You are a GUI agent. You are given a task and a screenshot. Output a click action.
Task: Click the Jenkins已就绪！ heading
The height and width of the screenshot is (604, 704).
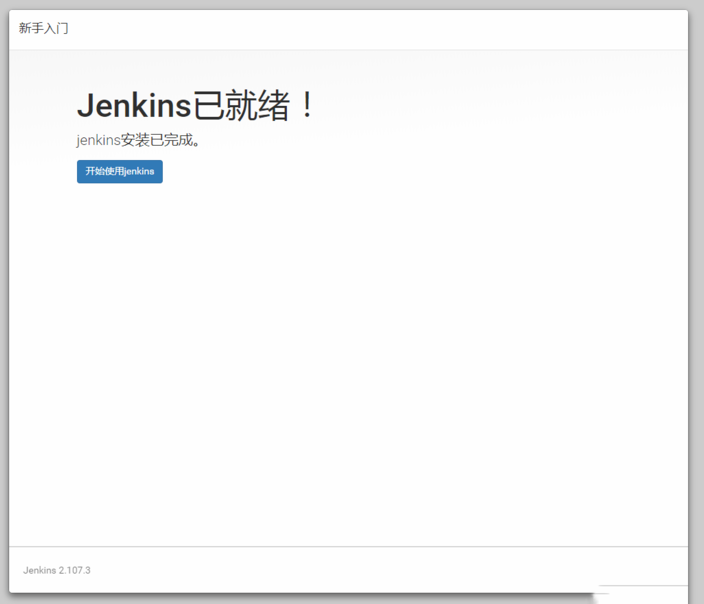[196, 106]
